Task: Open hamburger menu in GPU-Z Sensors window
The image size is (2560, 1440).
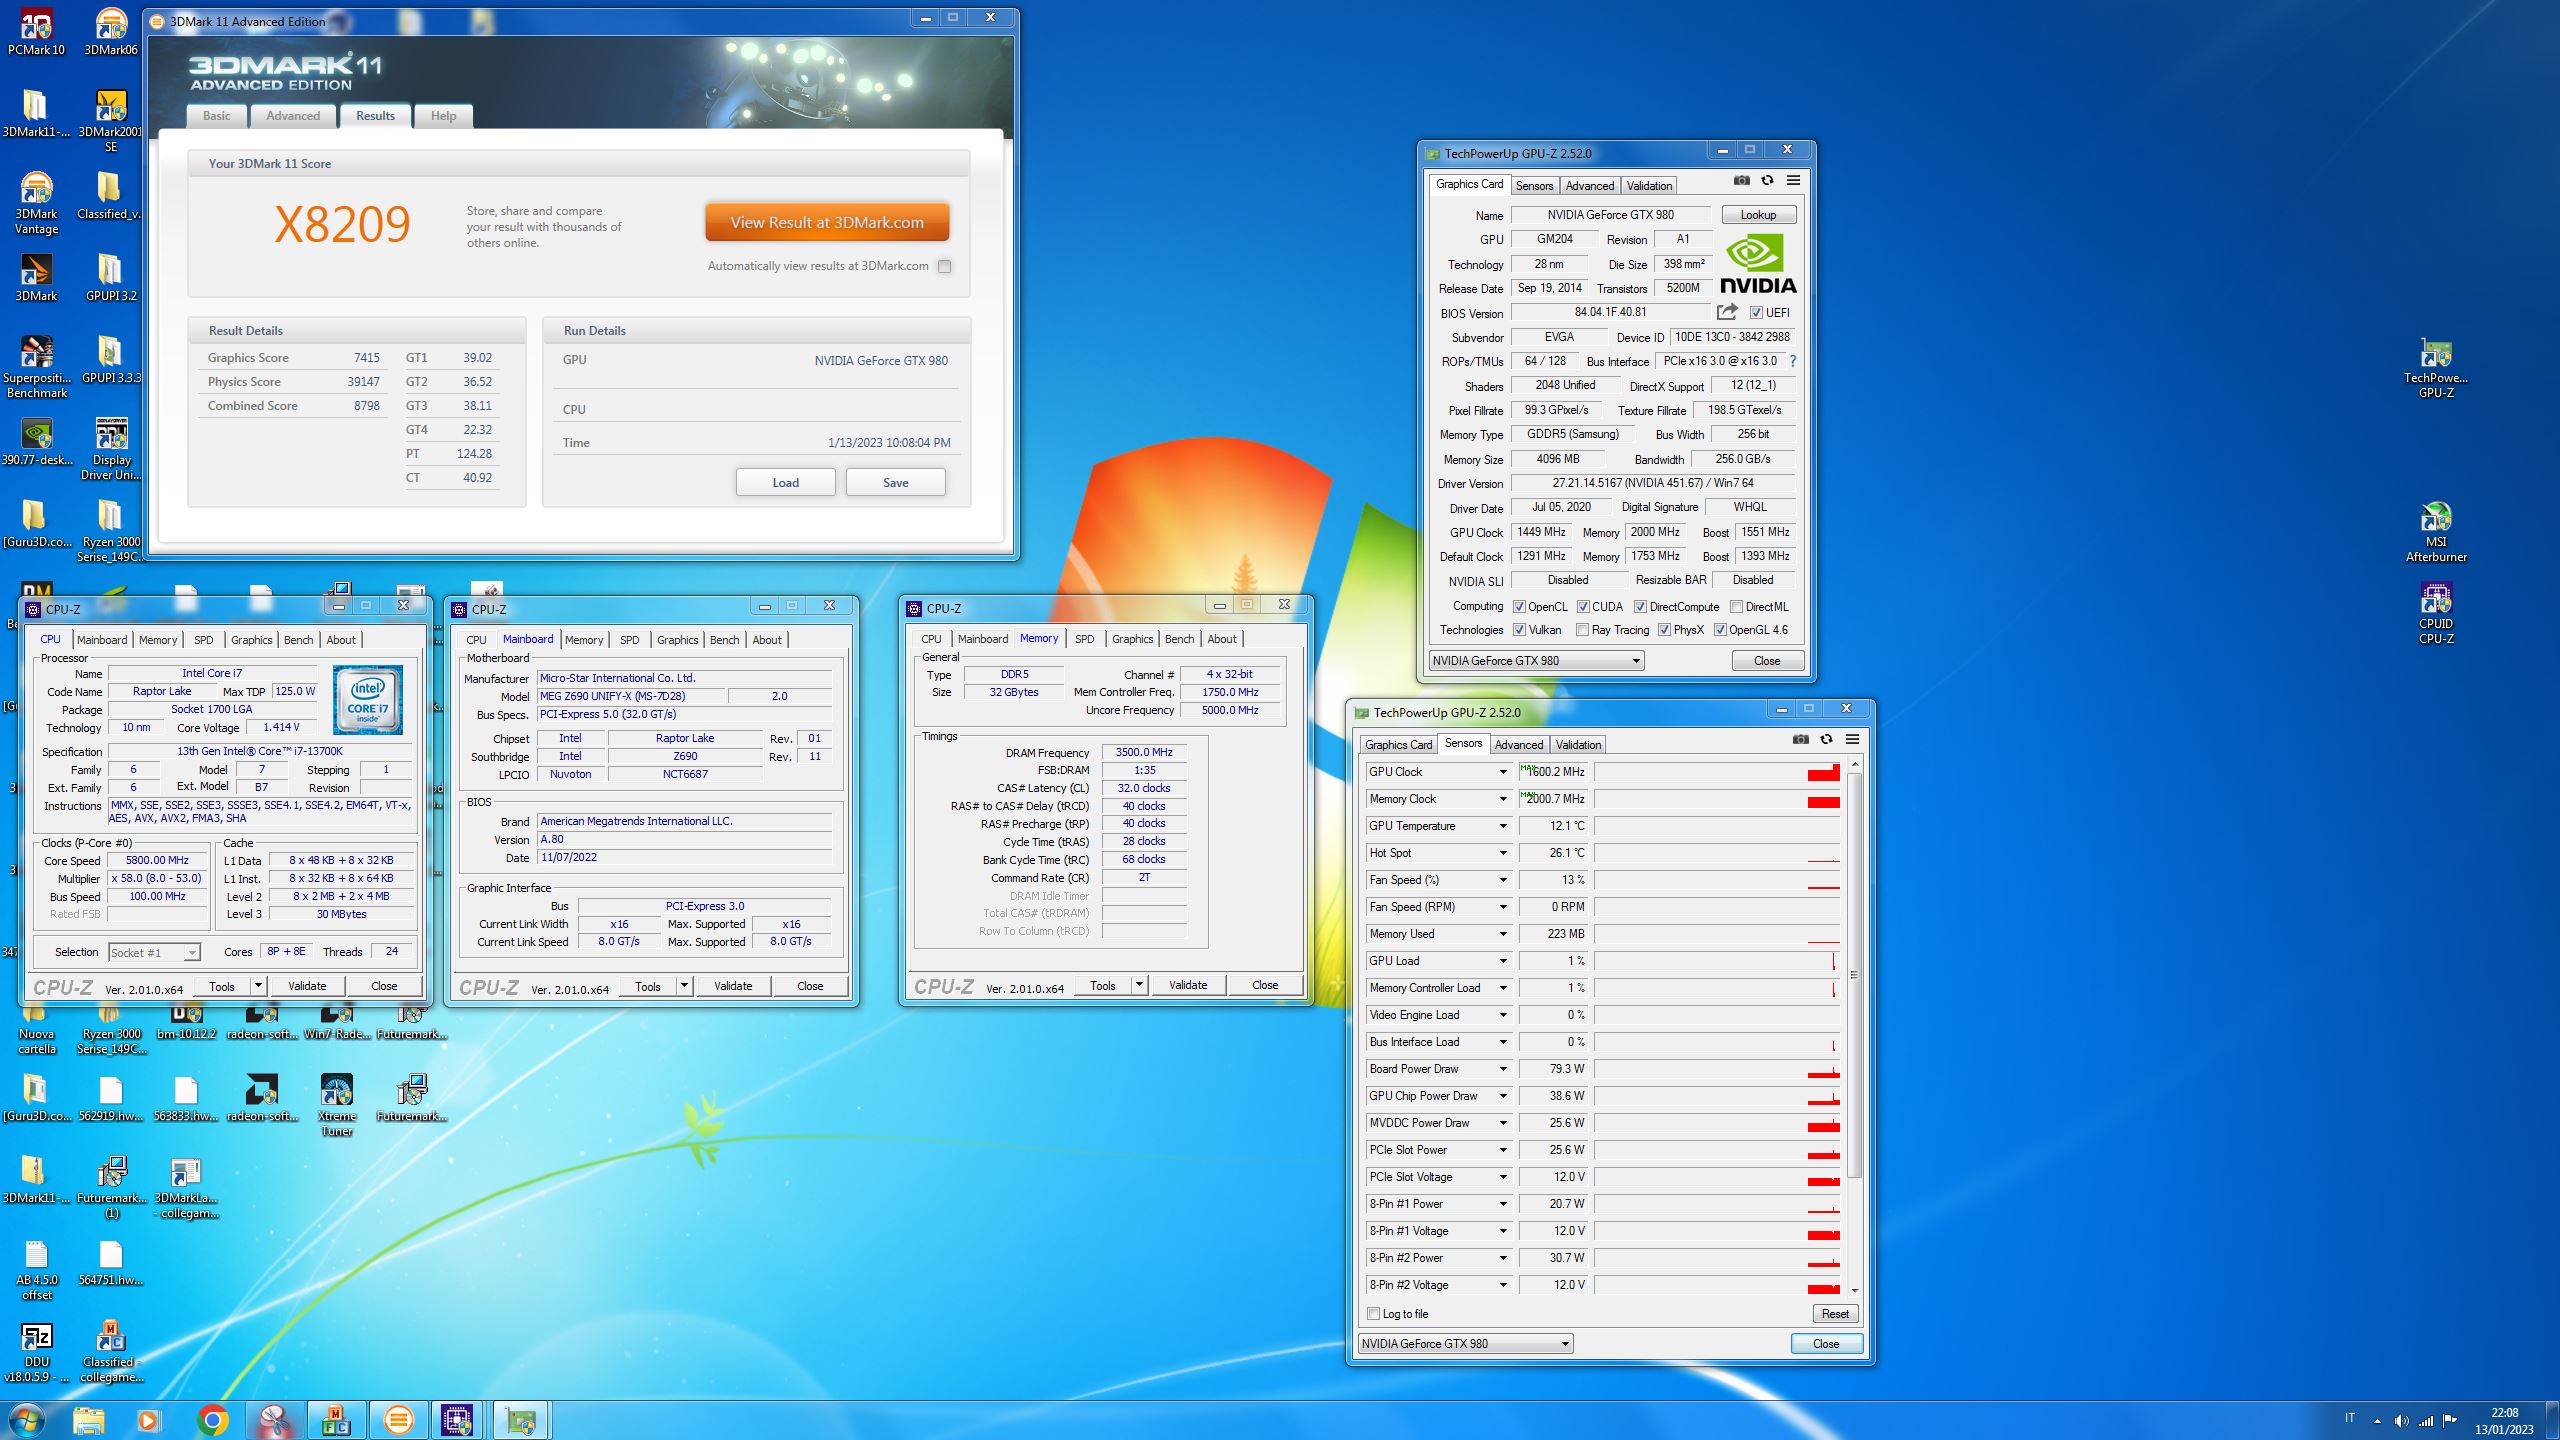Action: point(1852,740)
